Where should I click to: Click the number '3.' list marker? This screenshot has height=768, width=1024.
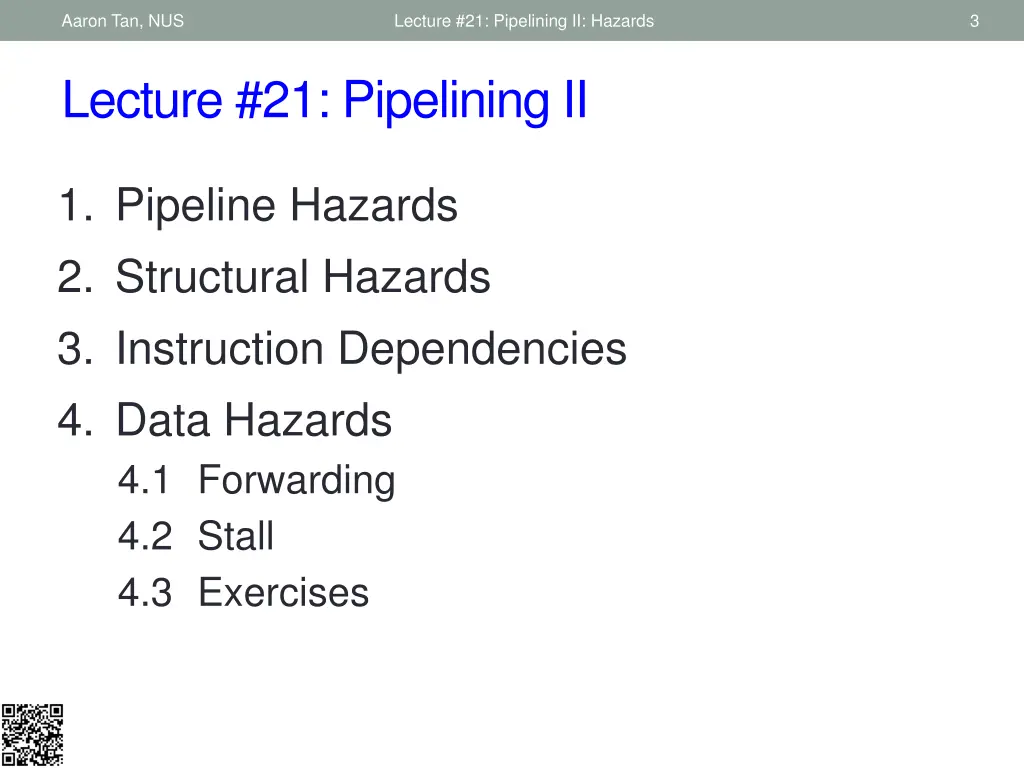tap(76, 349)
